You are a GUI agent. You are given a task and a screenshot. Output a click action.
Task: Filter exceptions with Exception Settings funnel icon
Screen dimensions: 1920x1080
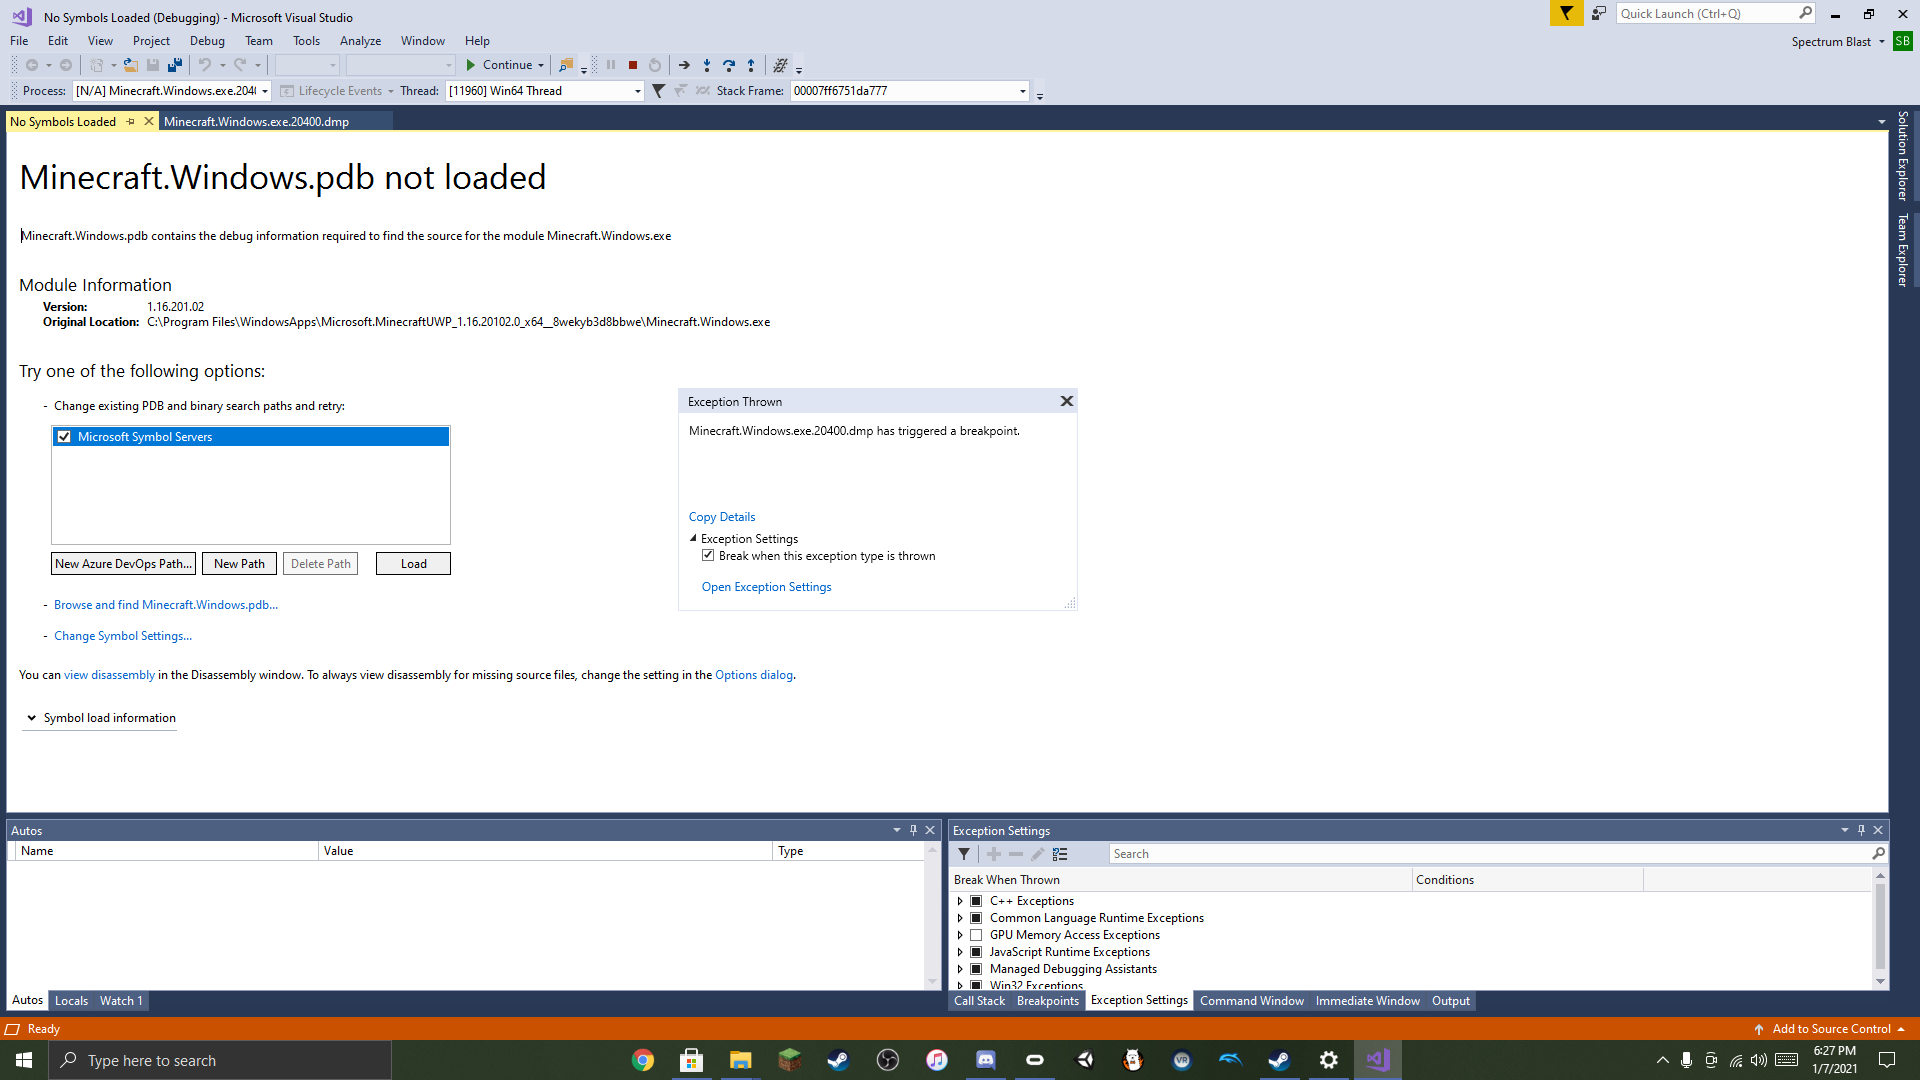964,854
